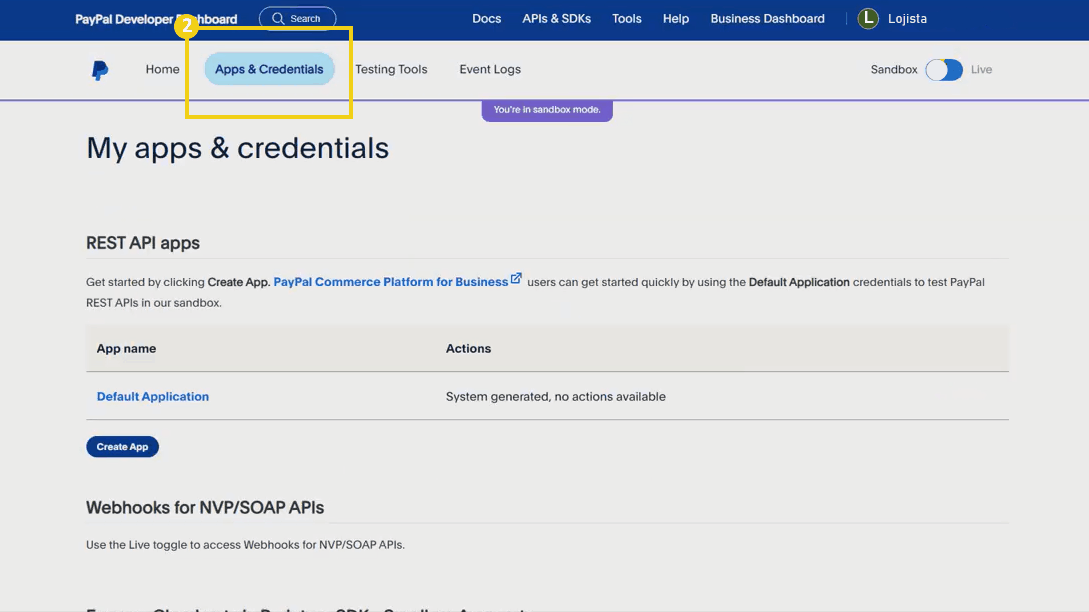Open the Event Logs tab
This screenshot has width=1089, height=612.
(490, 69)
